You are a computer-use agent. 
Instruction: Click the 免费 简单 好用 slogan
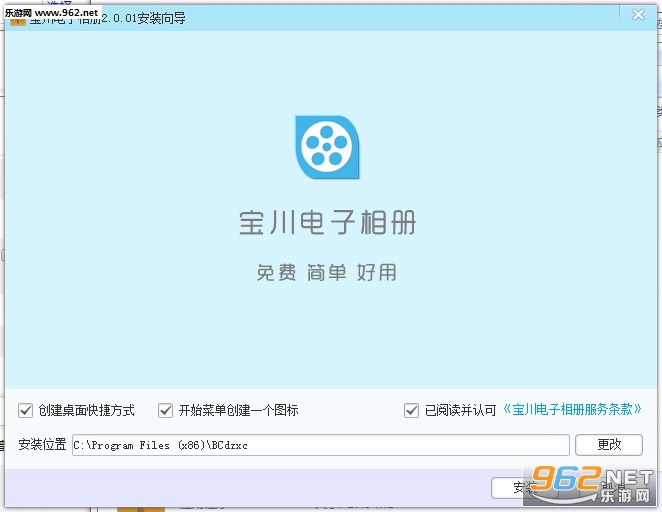pos(326,272)
